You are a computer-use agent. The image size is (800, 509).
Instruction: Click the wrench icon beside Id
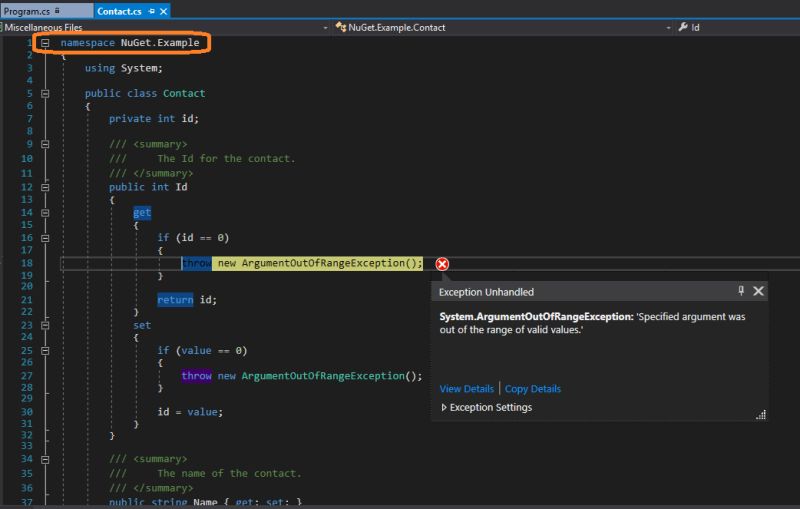click(x=683, y=27)
